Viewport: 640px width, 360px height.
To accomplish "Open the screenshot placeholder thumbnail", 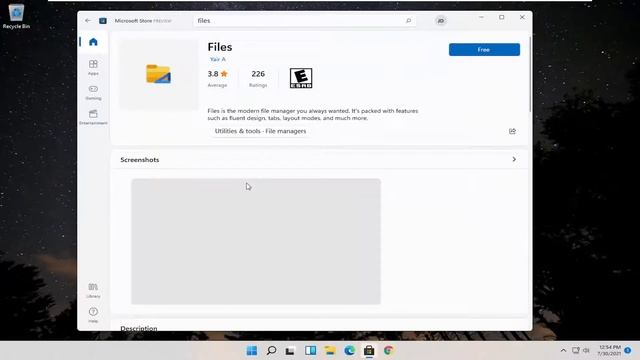I will [256, 241].
